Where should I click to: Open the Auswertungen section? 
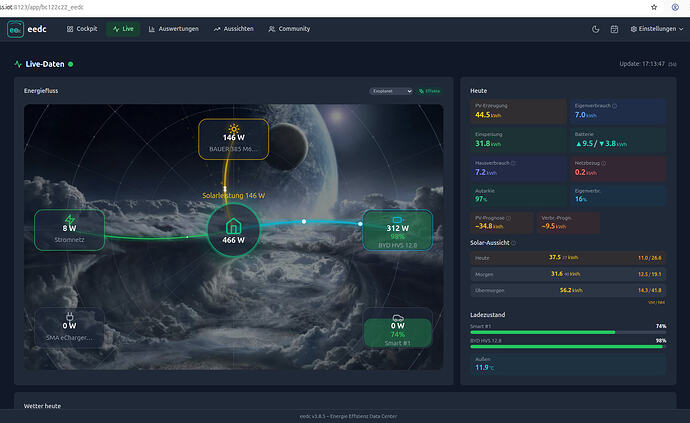173,29
